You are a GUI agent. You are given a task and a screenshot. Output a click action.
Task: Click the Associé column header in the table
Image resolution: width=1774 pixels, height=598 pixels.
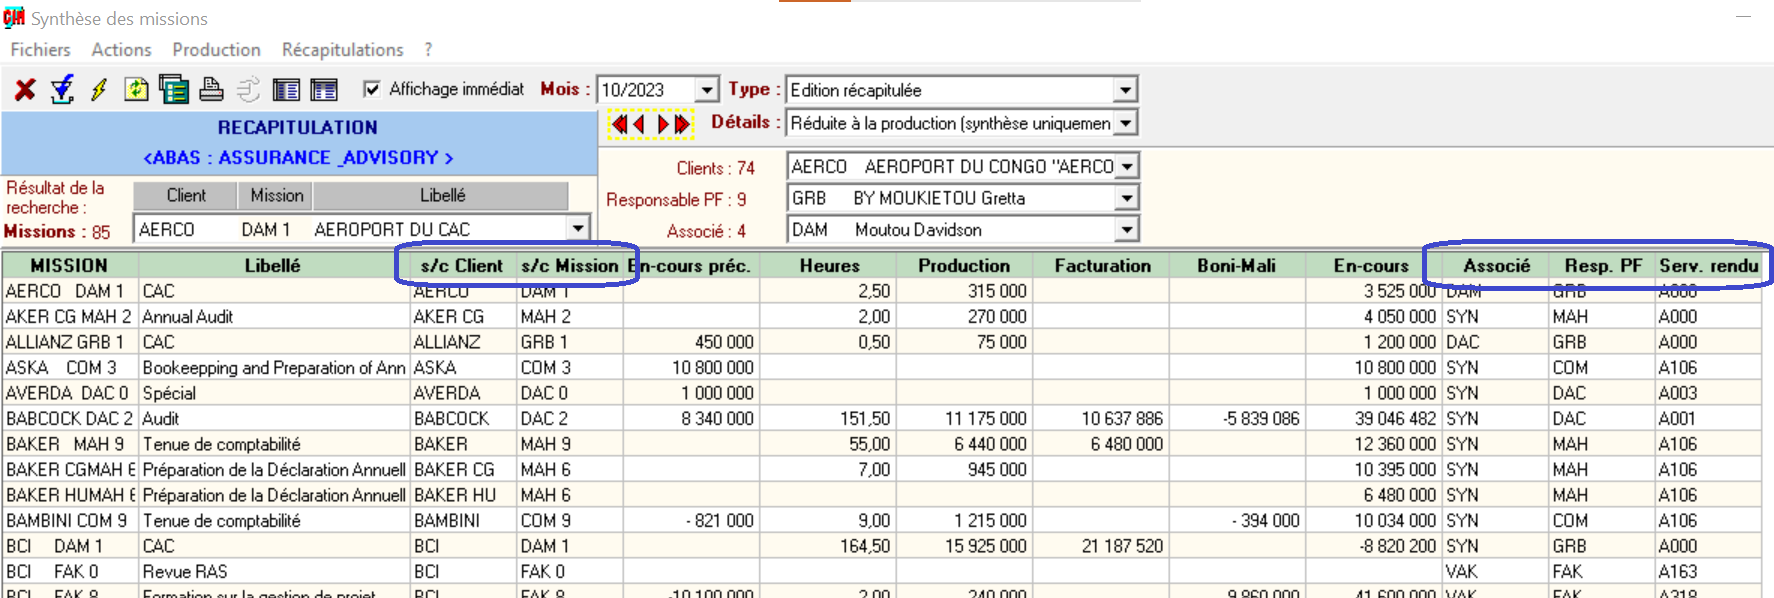[1496, 265]
